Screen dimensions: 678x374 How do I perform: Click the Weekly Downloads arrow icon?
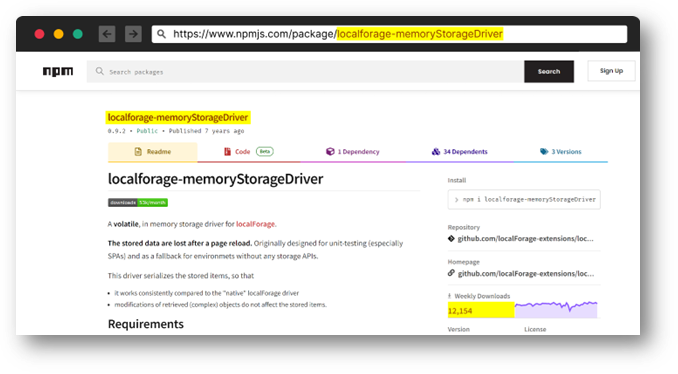coord(449,296)
